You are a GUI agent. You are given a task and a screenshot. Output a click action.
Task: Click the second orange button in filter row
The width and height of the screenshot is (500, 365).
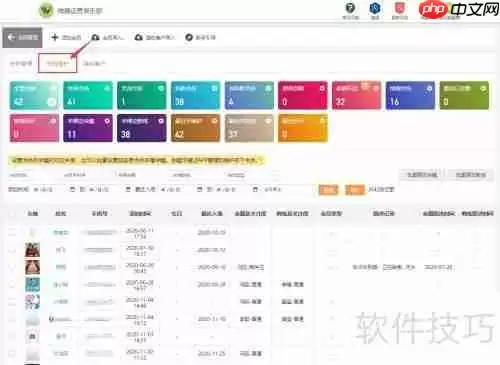point(354,190)
